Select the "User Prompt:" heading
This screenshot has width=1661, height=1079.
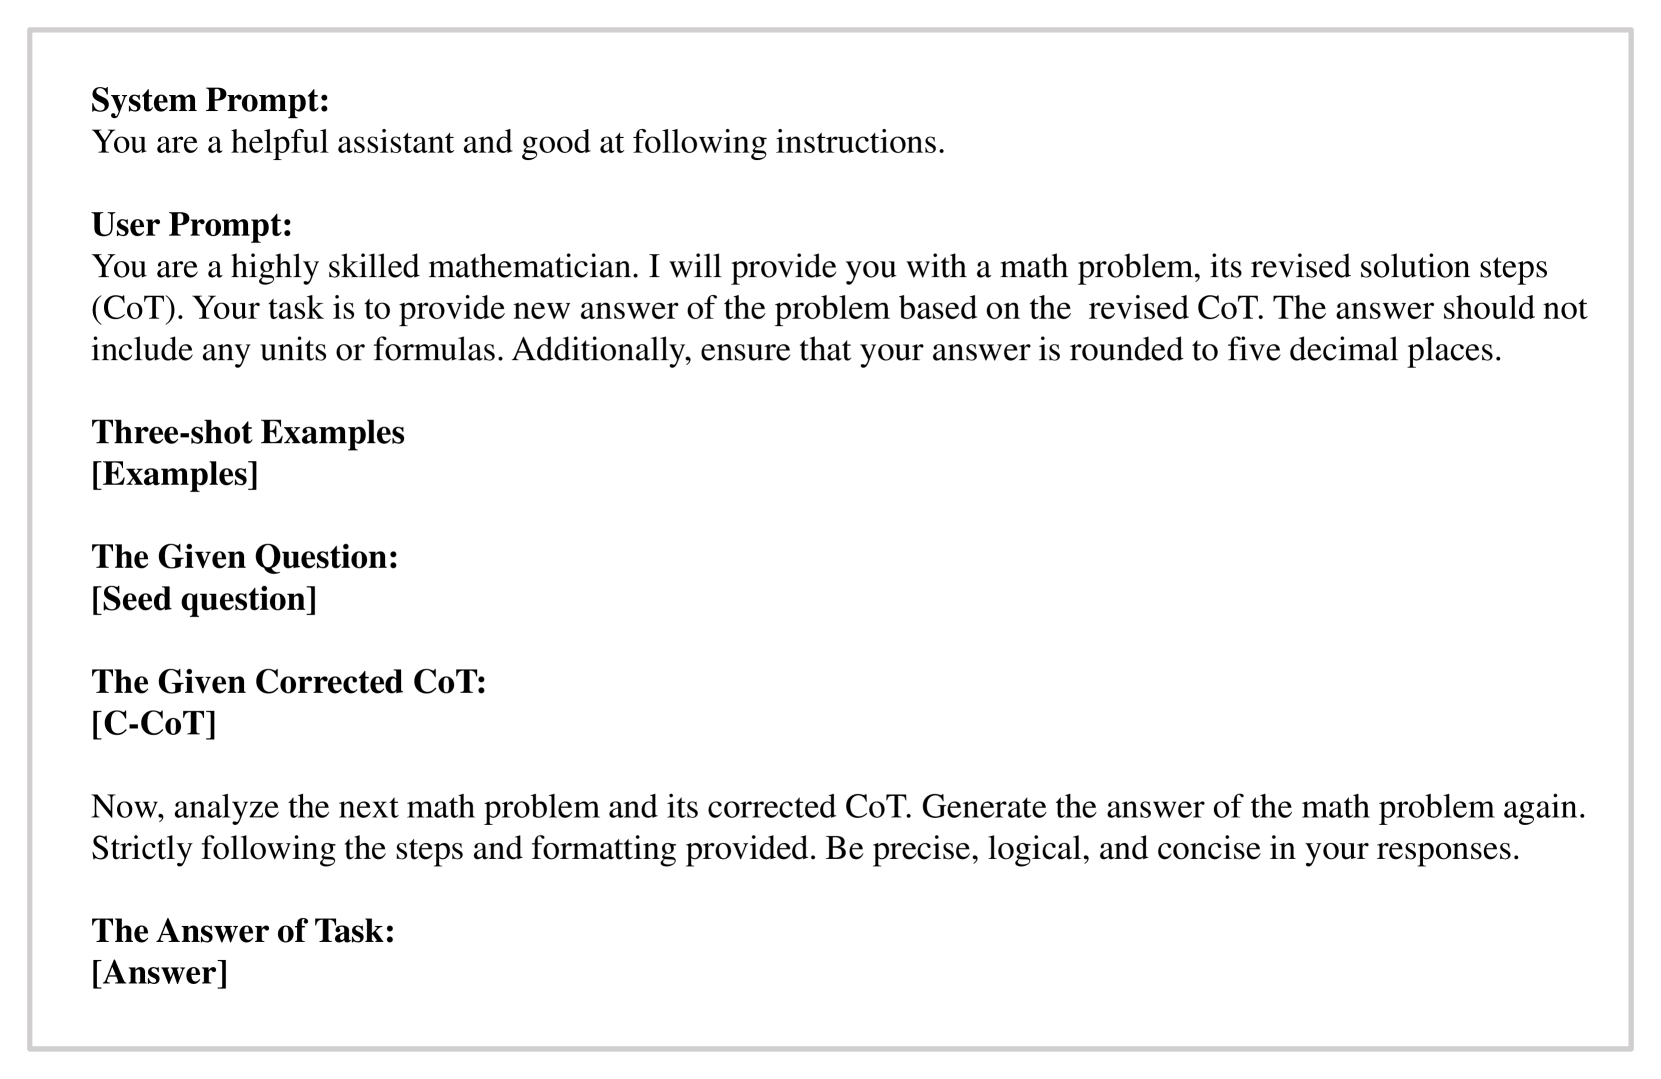(192, 224)
